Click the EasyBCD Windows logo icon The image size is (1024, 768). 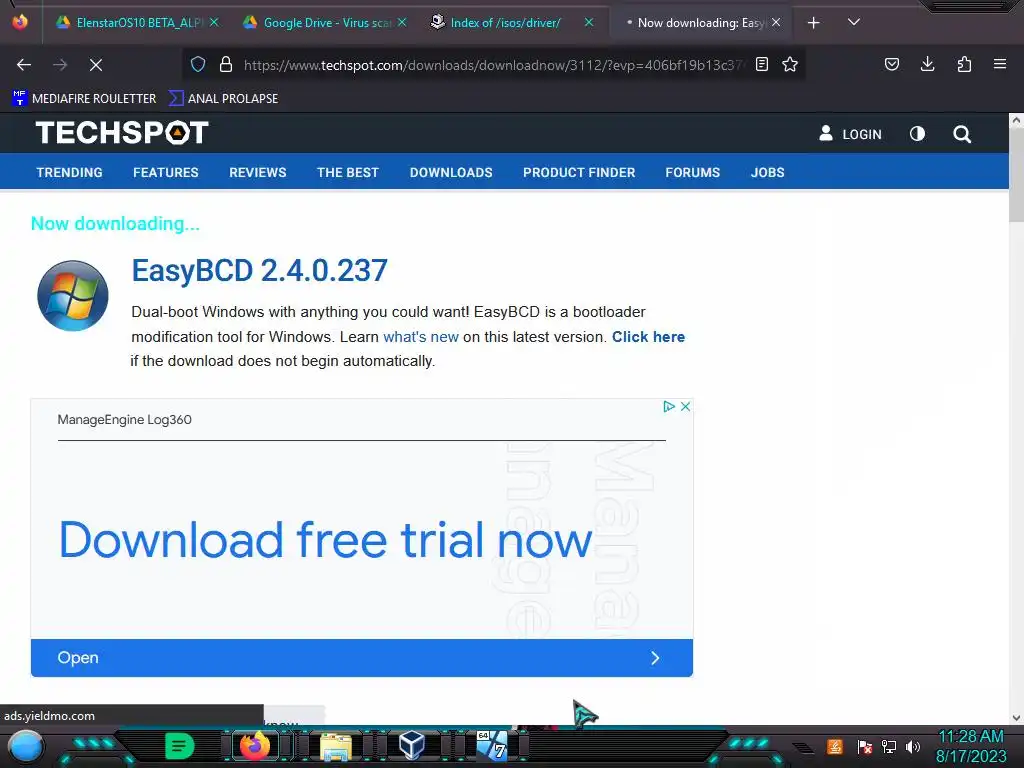tap(72, 295)
